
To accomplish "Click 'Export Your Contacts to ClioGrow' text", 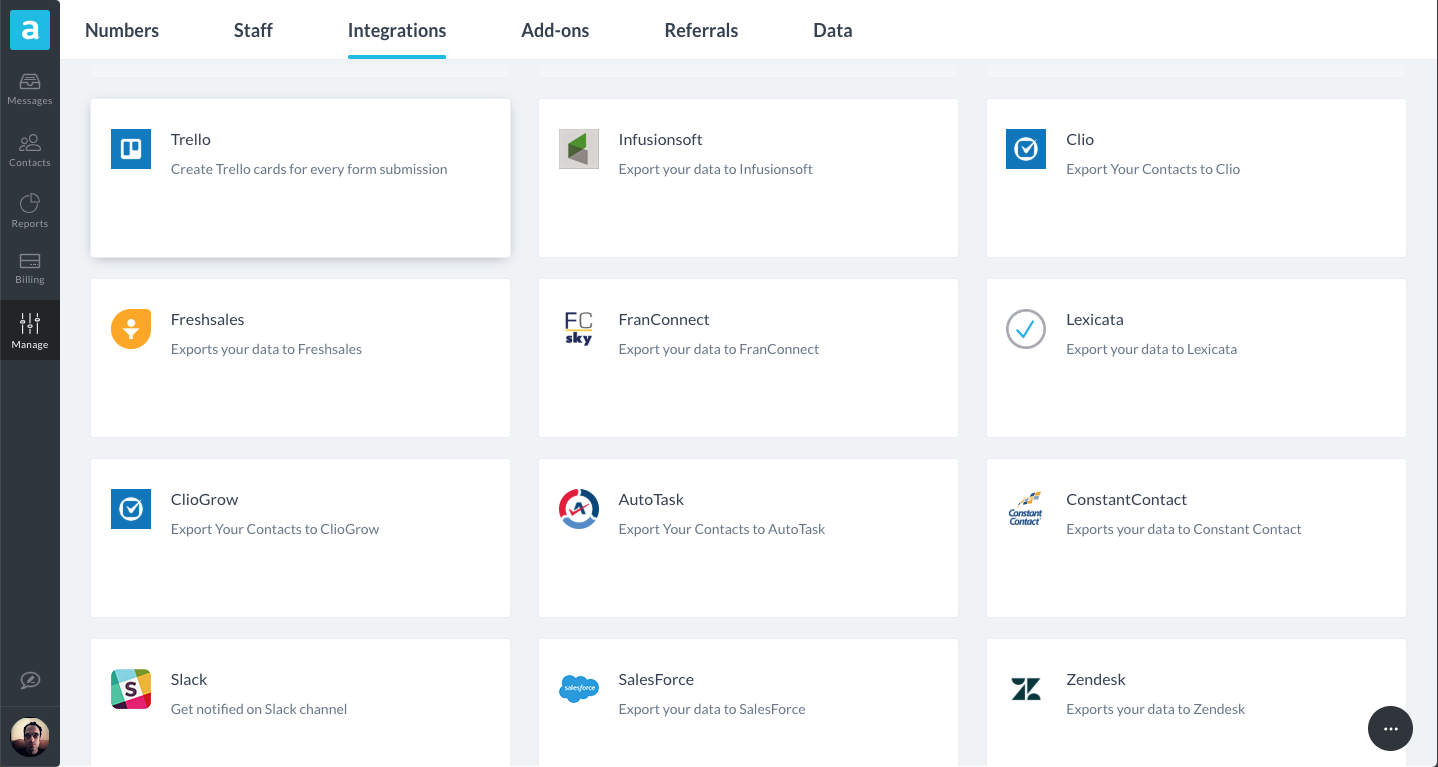I will click(275, 529).
